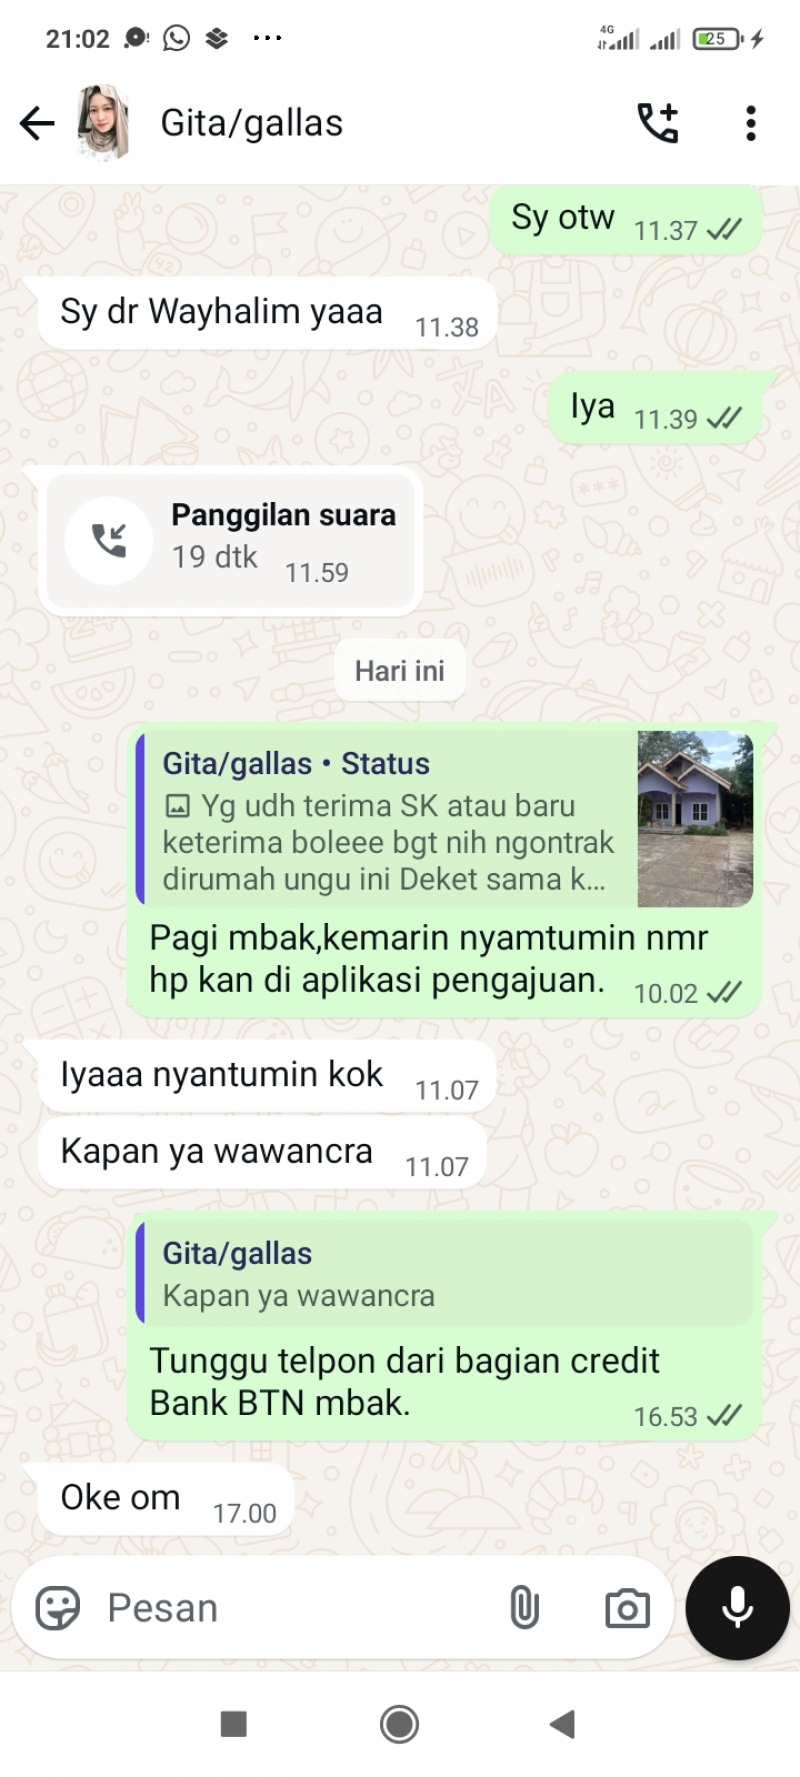
Task: Open the camera from message bar
Action: pos(627,1608)
